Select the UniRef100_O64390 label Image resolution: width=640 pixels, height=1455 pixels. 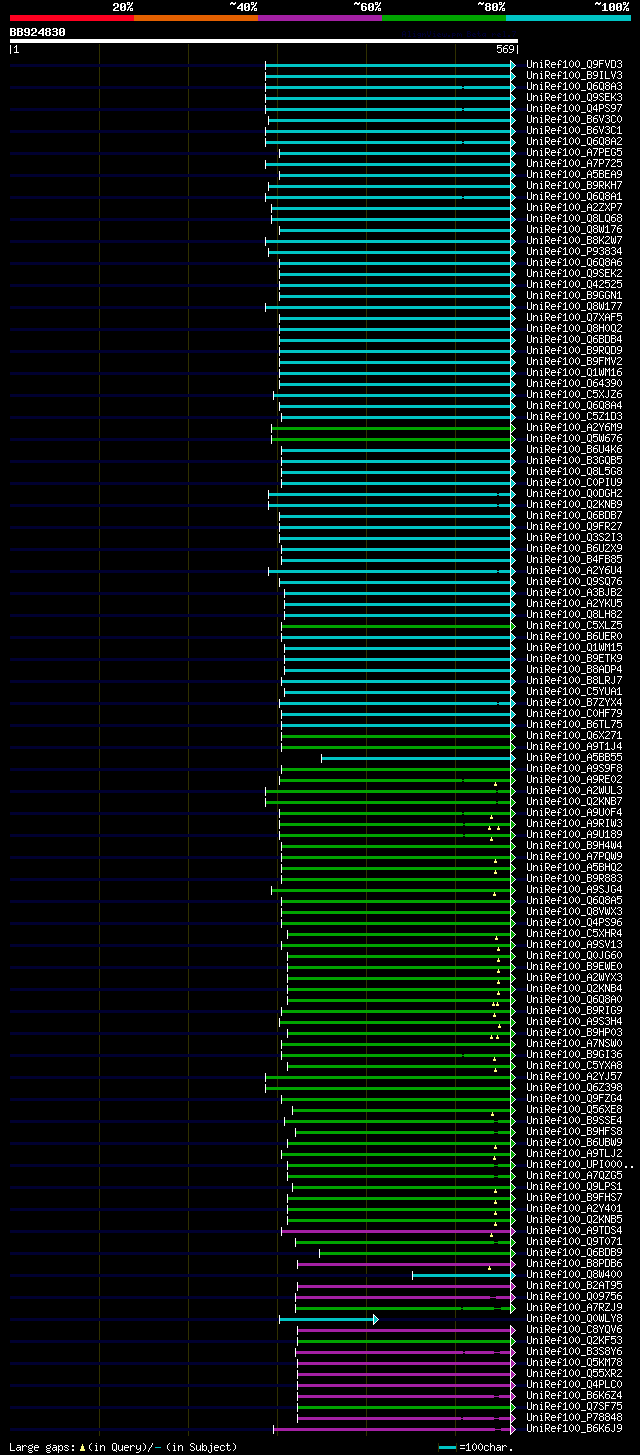point(574,384)
